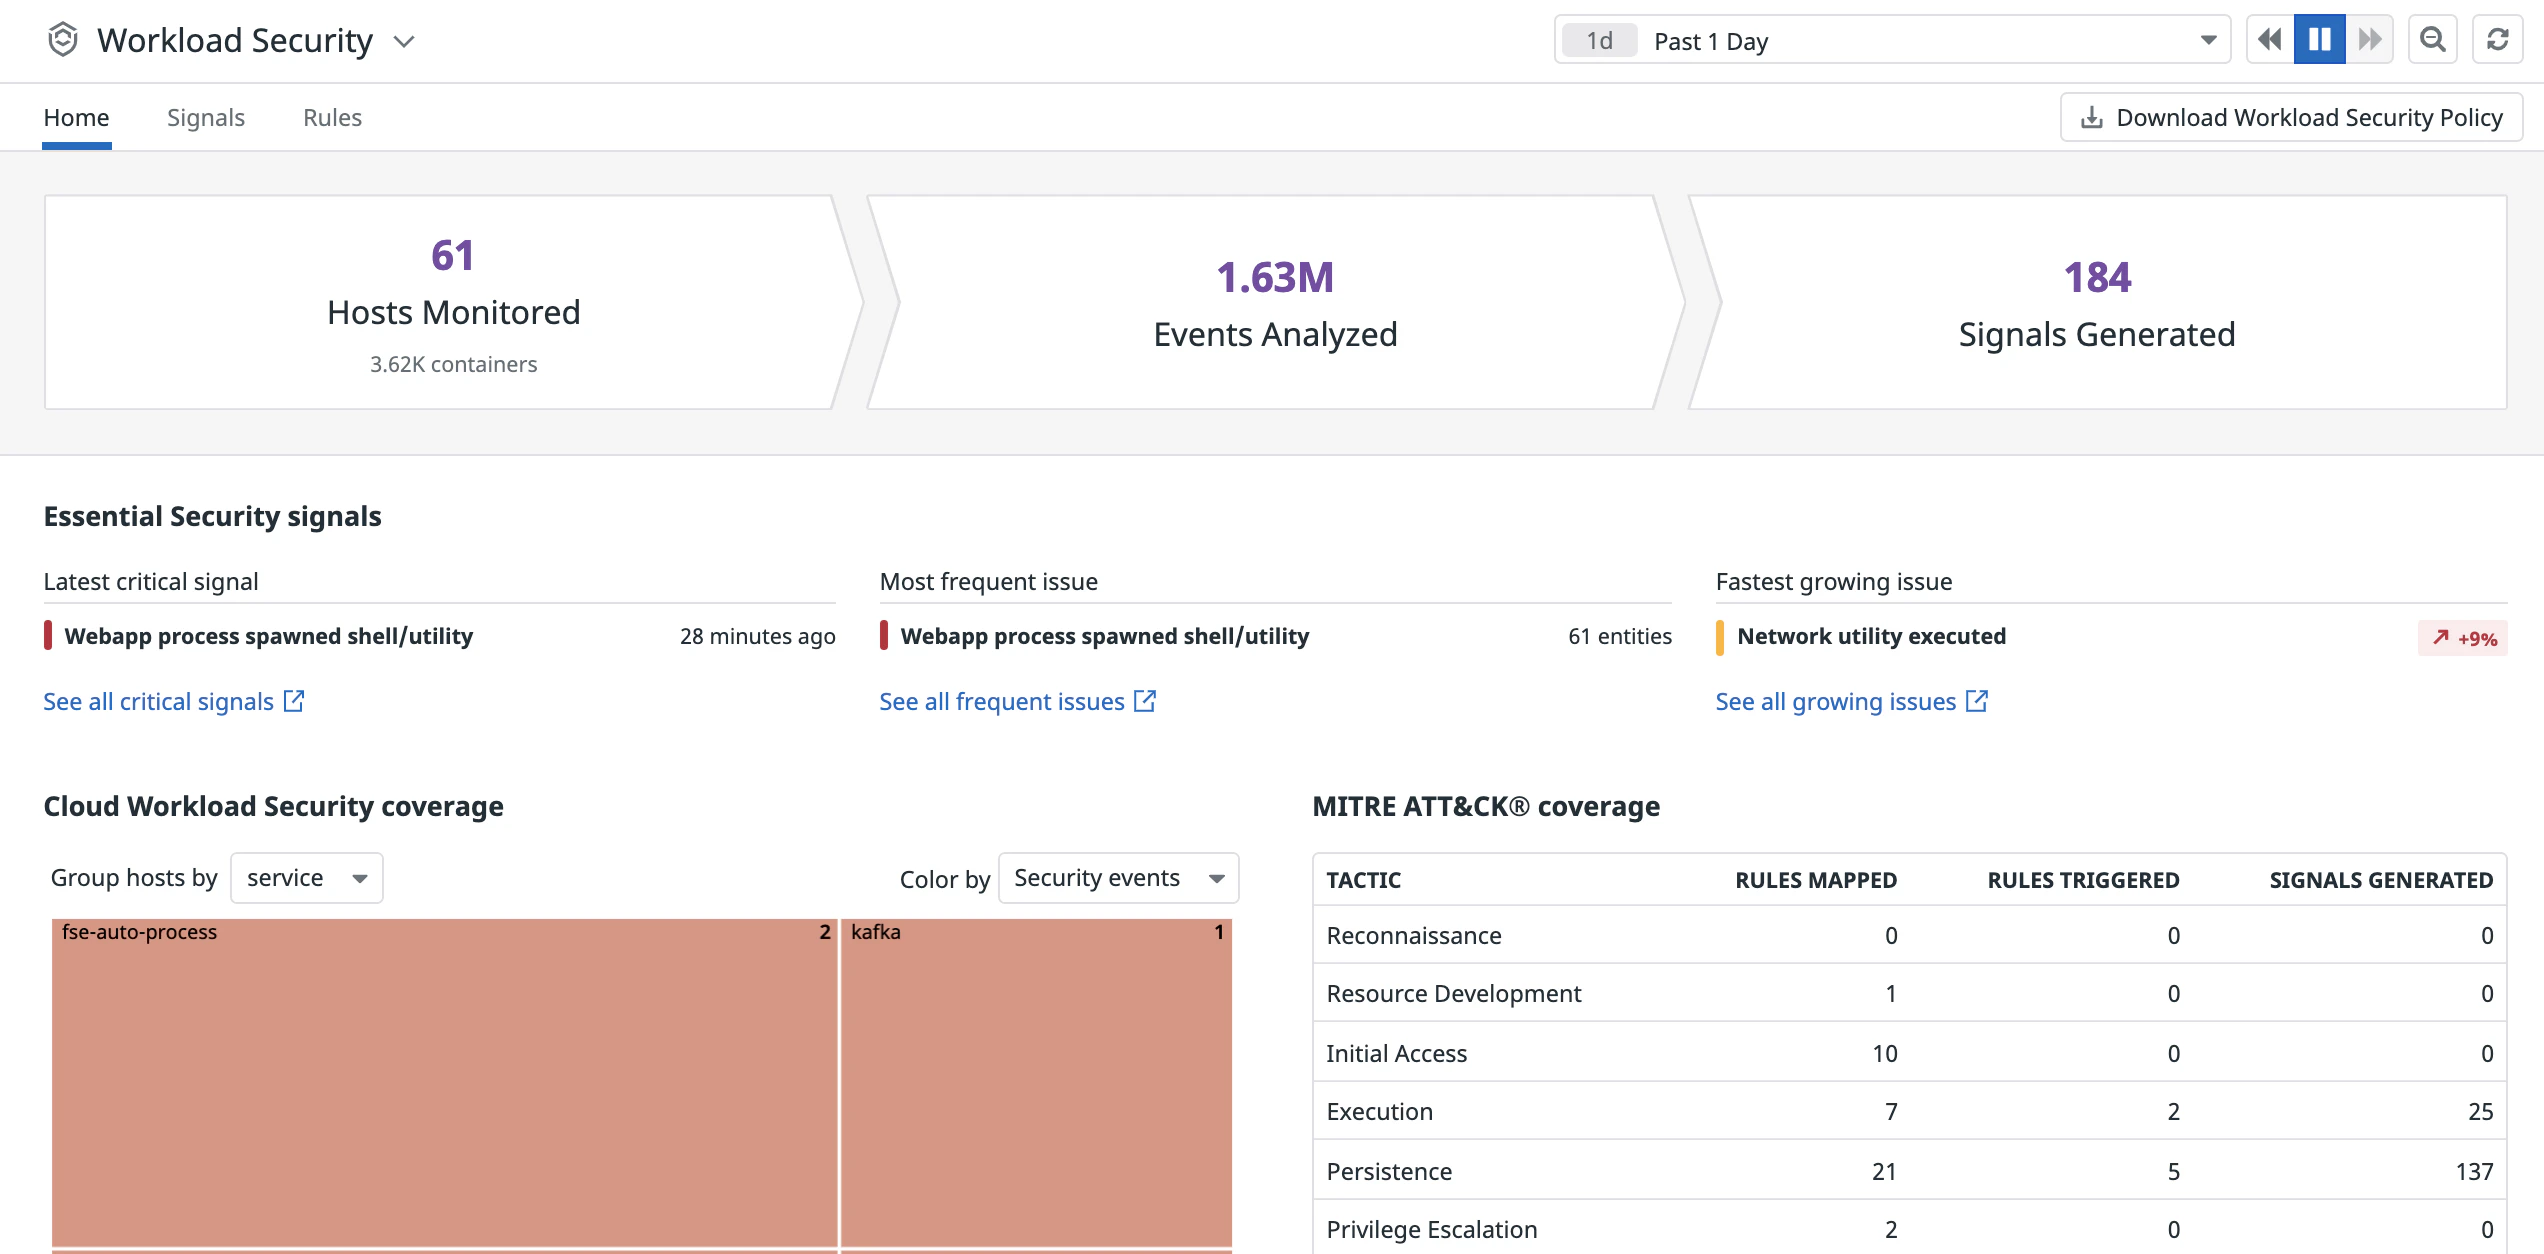Click the 1d time shortcut badge
Screen dimensions: 2544x1254
coord(1600,41)
